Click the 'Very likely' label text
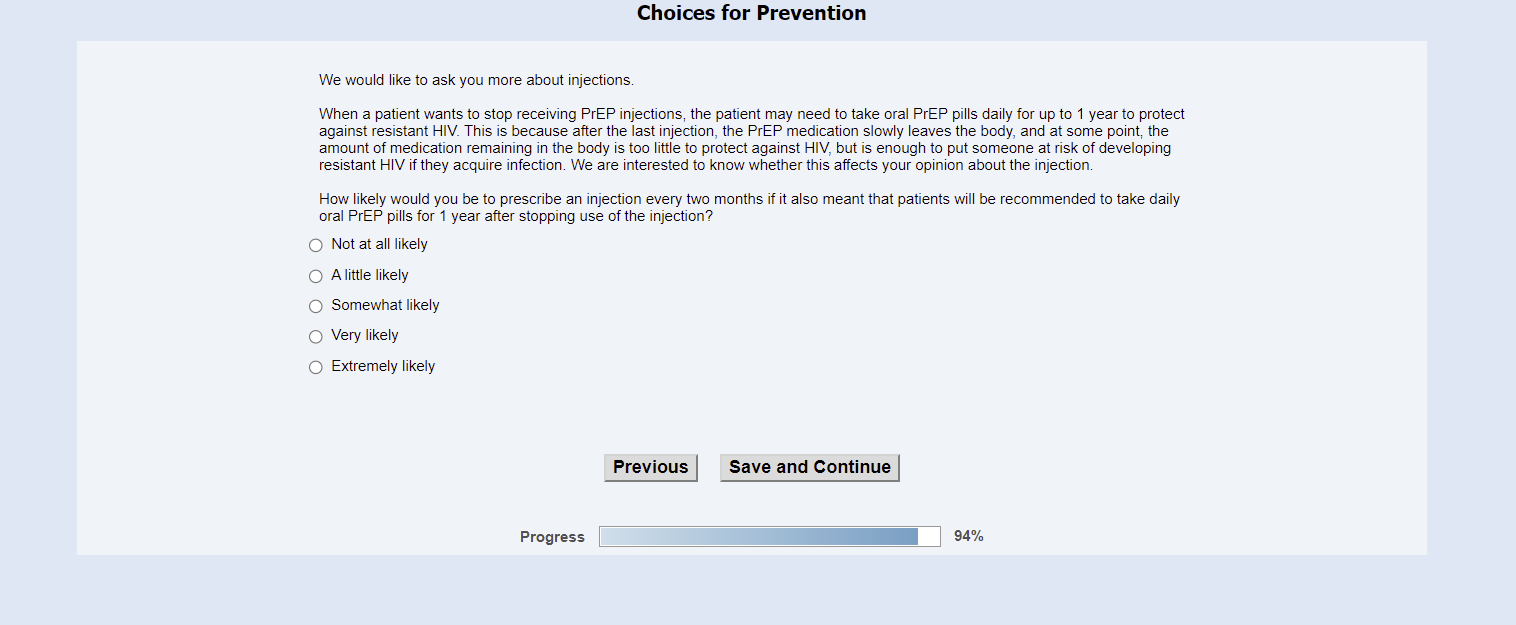Image resolution: width=1516 pixels, height=625 pixels. tap(365, 335)
